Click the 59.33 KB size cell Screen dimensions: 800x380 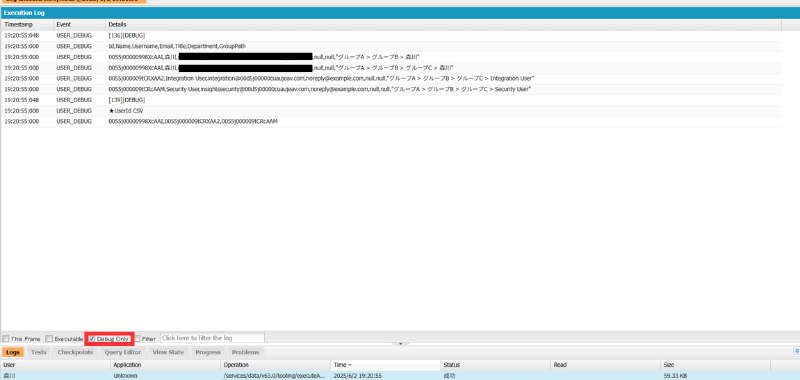(x=715, y=375)
